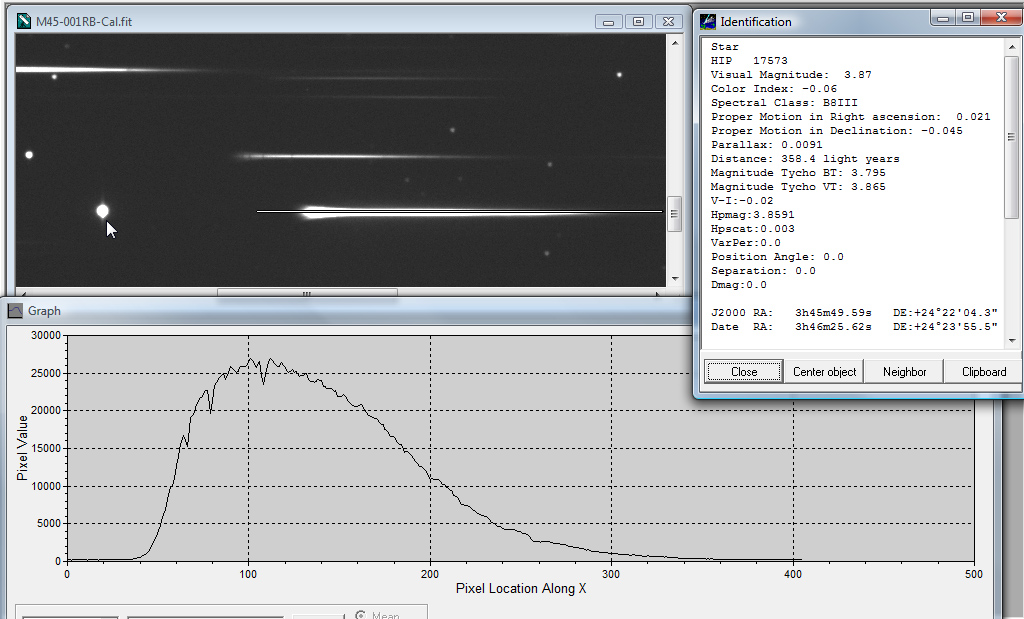Click the 'Star' heading in Identification
This screenshot has width=1024, height=619.
pos(725,47)
